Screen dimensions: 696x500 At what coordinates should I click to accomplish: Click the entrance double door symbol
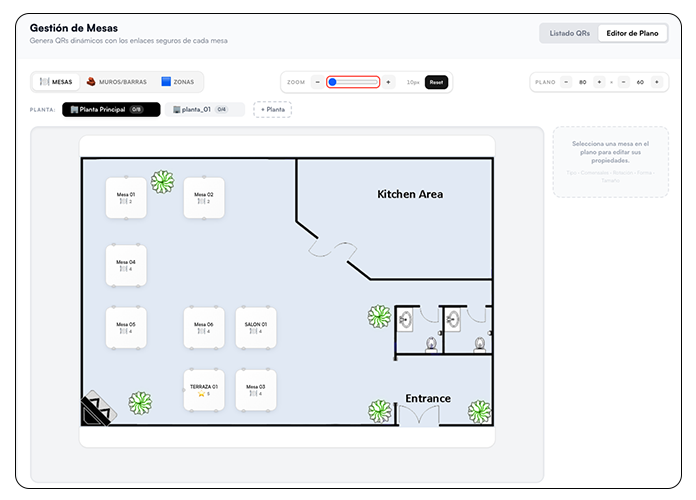coord(419,416)
